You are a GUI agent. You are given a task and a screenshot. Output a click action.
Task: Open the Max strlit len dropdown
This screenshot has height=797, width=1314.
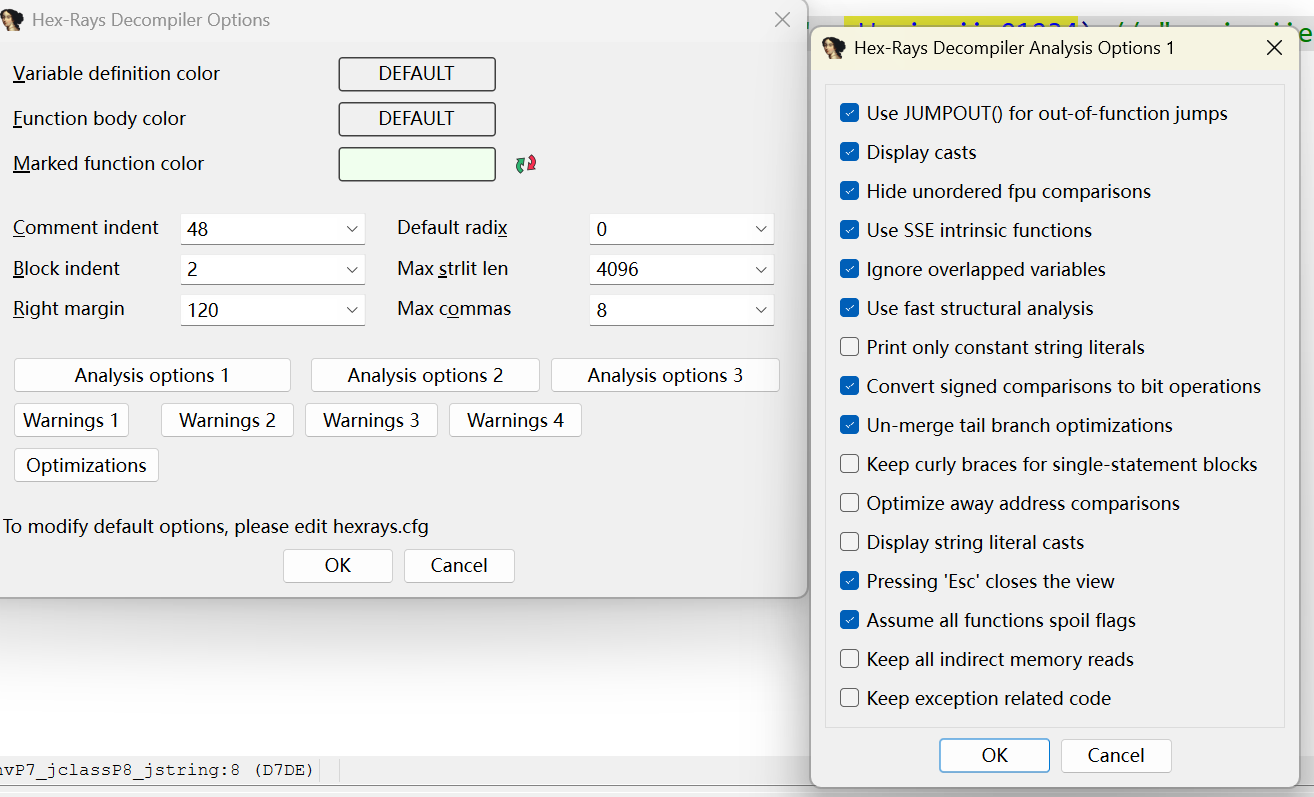click(761, 270)
